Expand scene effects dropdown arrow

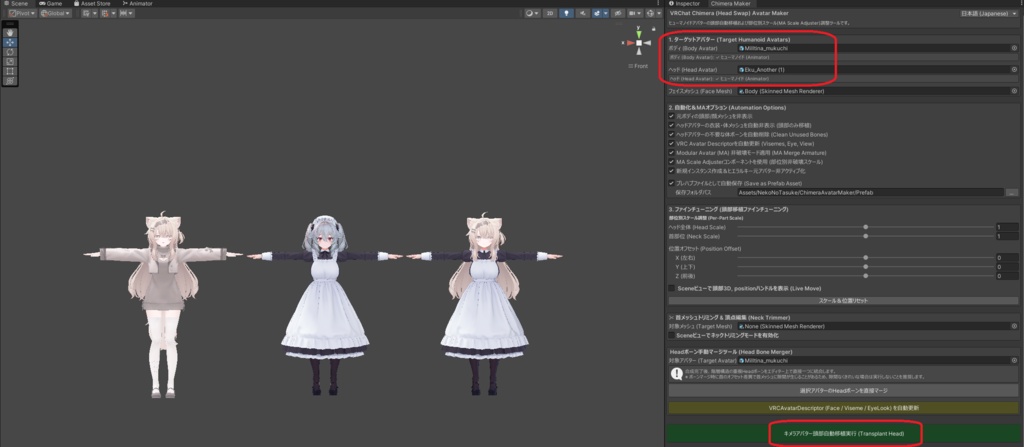[x=605, y=13]
